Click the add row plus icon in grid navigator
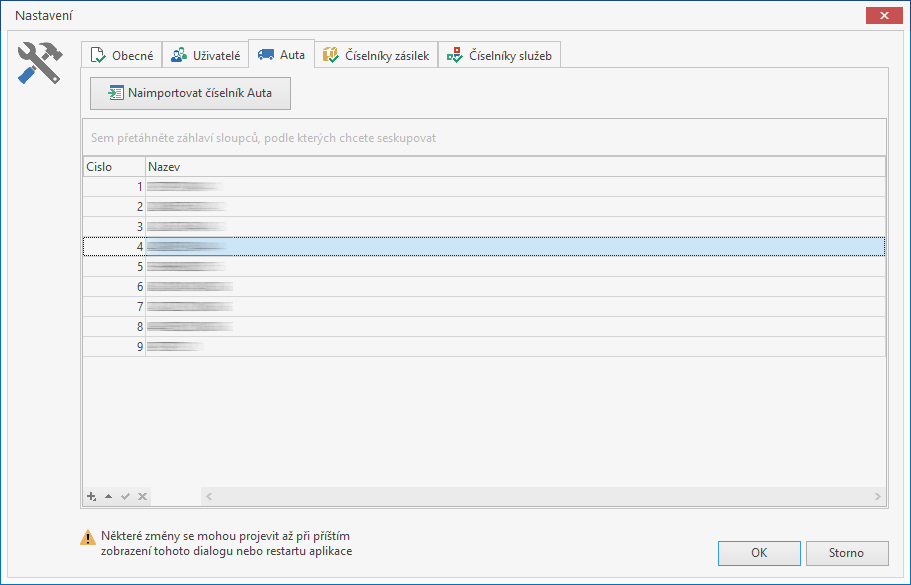Screen dimensions: 911x585 pyautogui.click(x=92, y=496)
